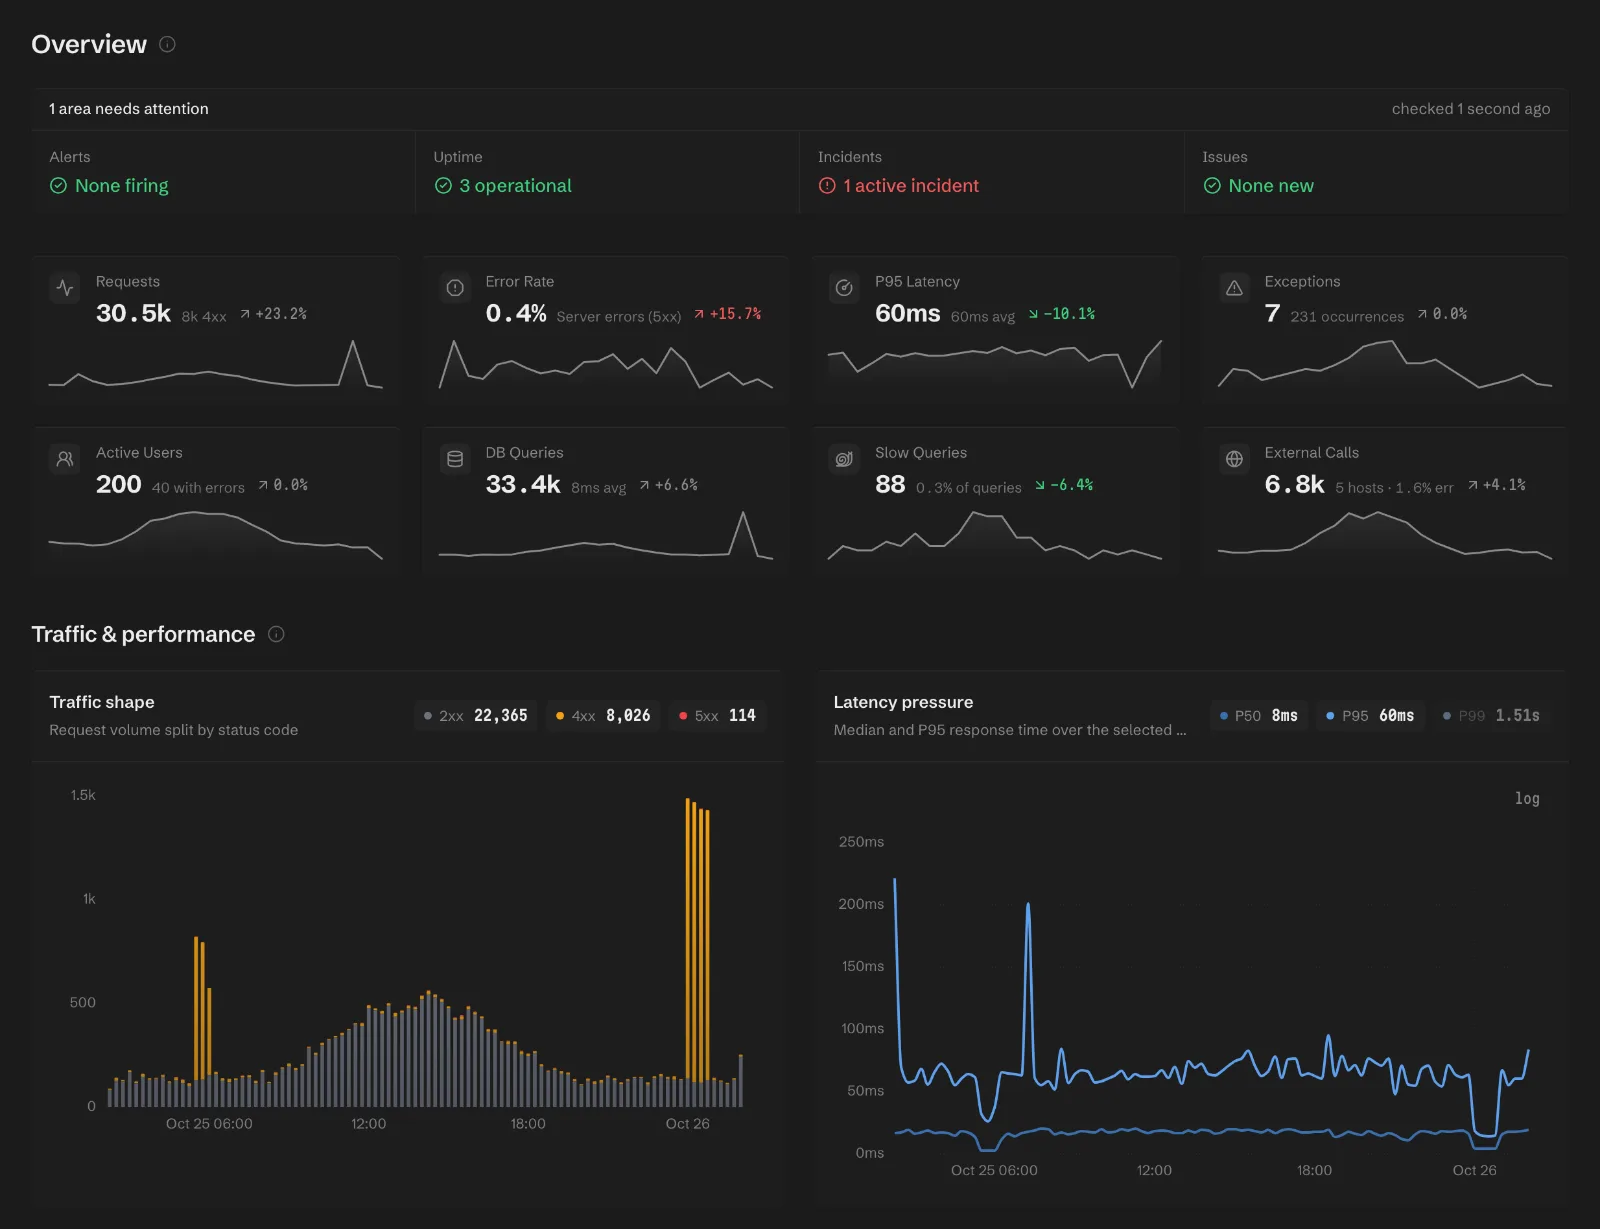Click the info icon beside Traffic & performance
The height and width of the screenshot is (1229, 1600).
(x=277, y=634)
